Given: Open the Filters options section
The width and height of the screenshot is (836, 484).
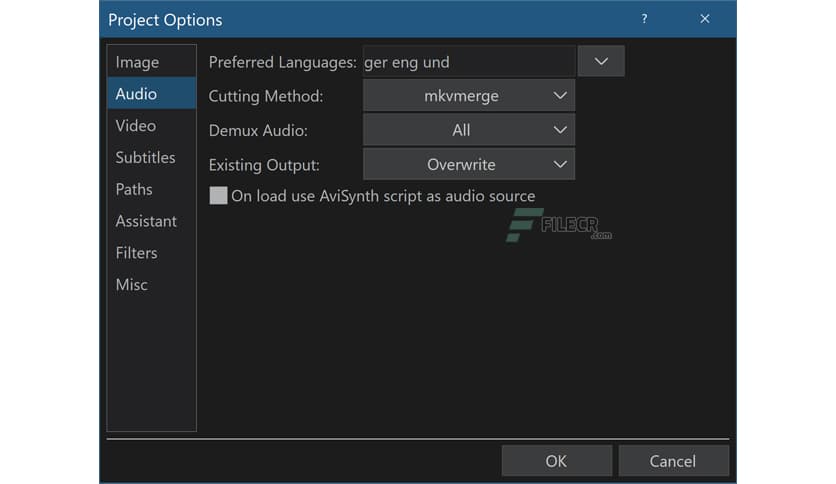Looking at the screenshot, I should [136, 253].
